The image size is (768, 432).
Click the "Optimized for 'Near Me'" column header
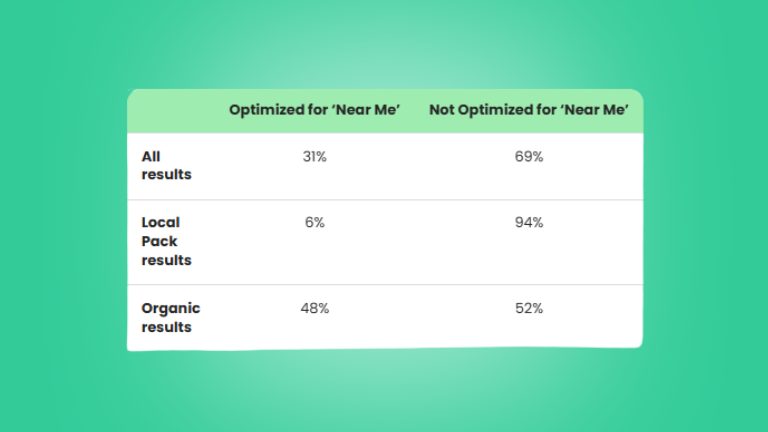tap(314, 110)
